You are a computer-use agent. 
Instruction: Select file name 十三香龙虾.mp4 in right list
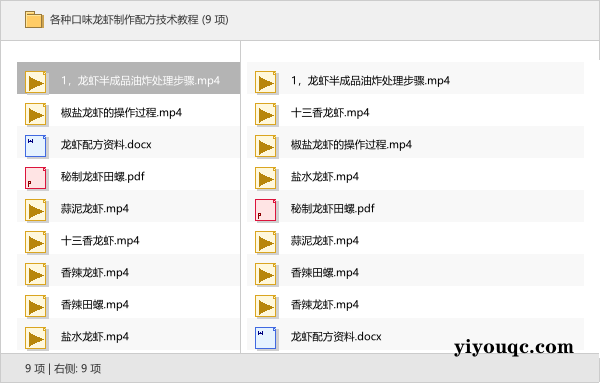click(x=330, y=113)
